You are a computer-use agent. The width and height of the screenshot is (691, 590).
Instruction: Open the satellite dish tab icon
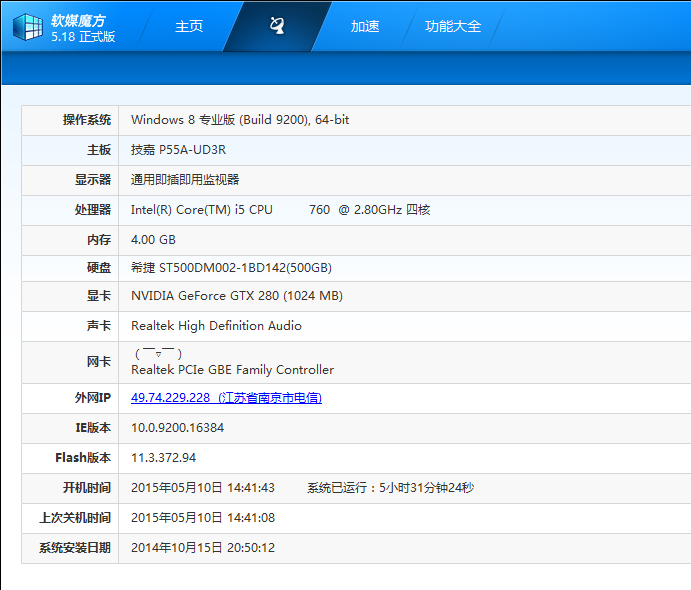(x=277, y=26)
